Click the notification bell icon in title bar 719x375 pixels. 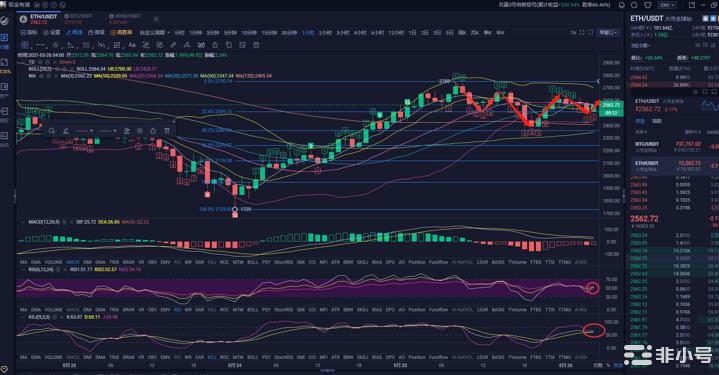(x=621, y=5)
